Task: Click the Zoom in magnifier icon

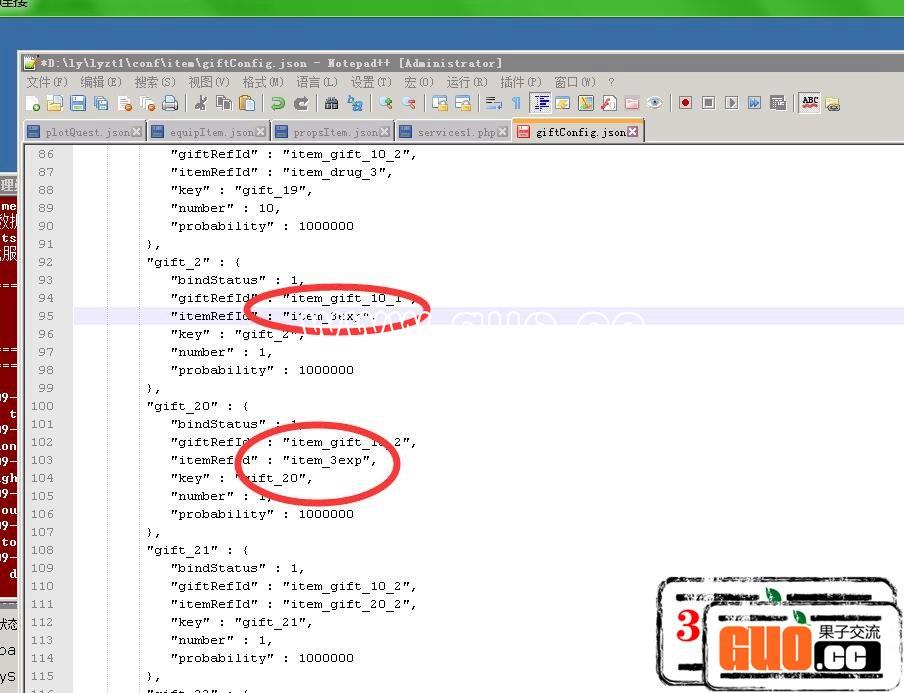Action: 385,103
